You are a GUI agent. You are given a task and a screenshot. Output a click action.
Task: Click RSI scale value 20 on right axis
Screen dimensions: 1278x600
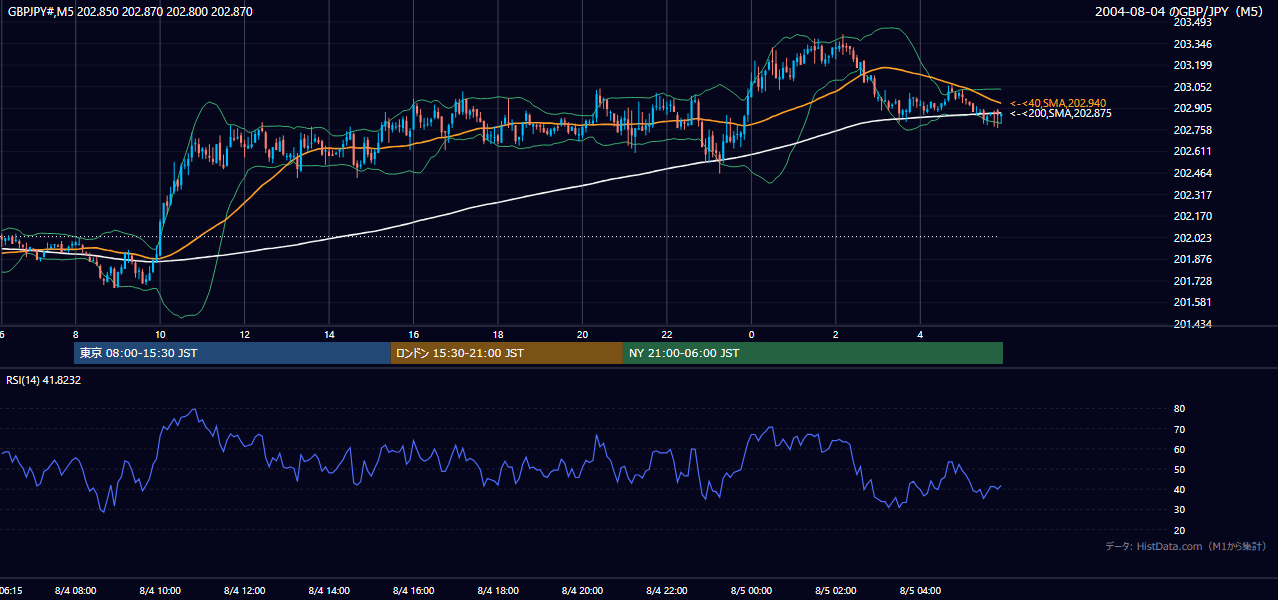pos(1180,530)
